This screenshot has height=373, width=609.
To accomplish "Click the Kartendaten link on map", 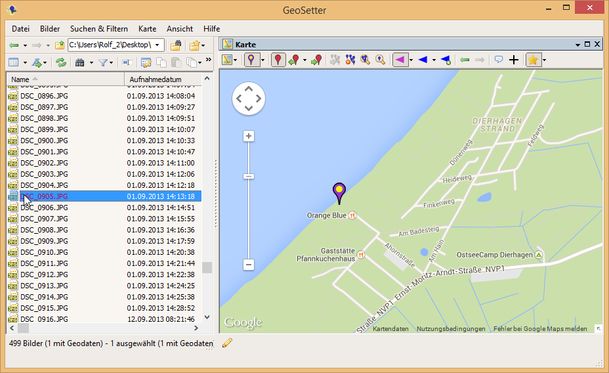I will coord(390,329).
